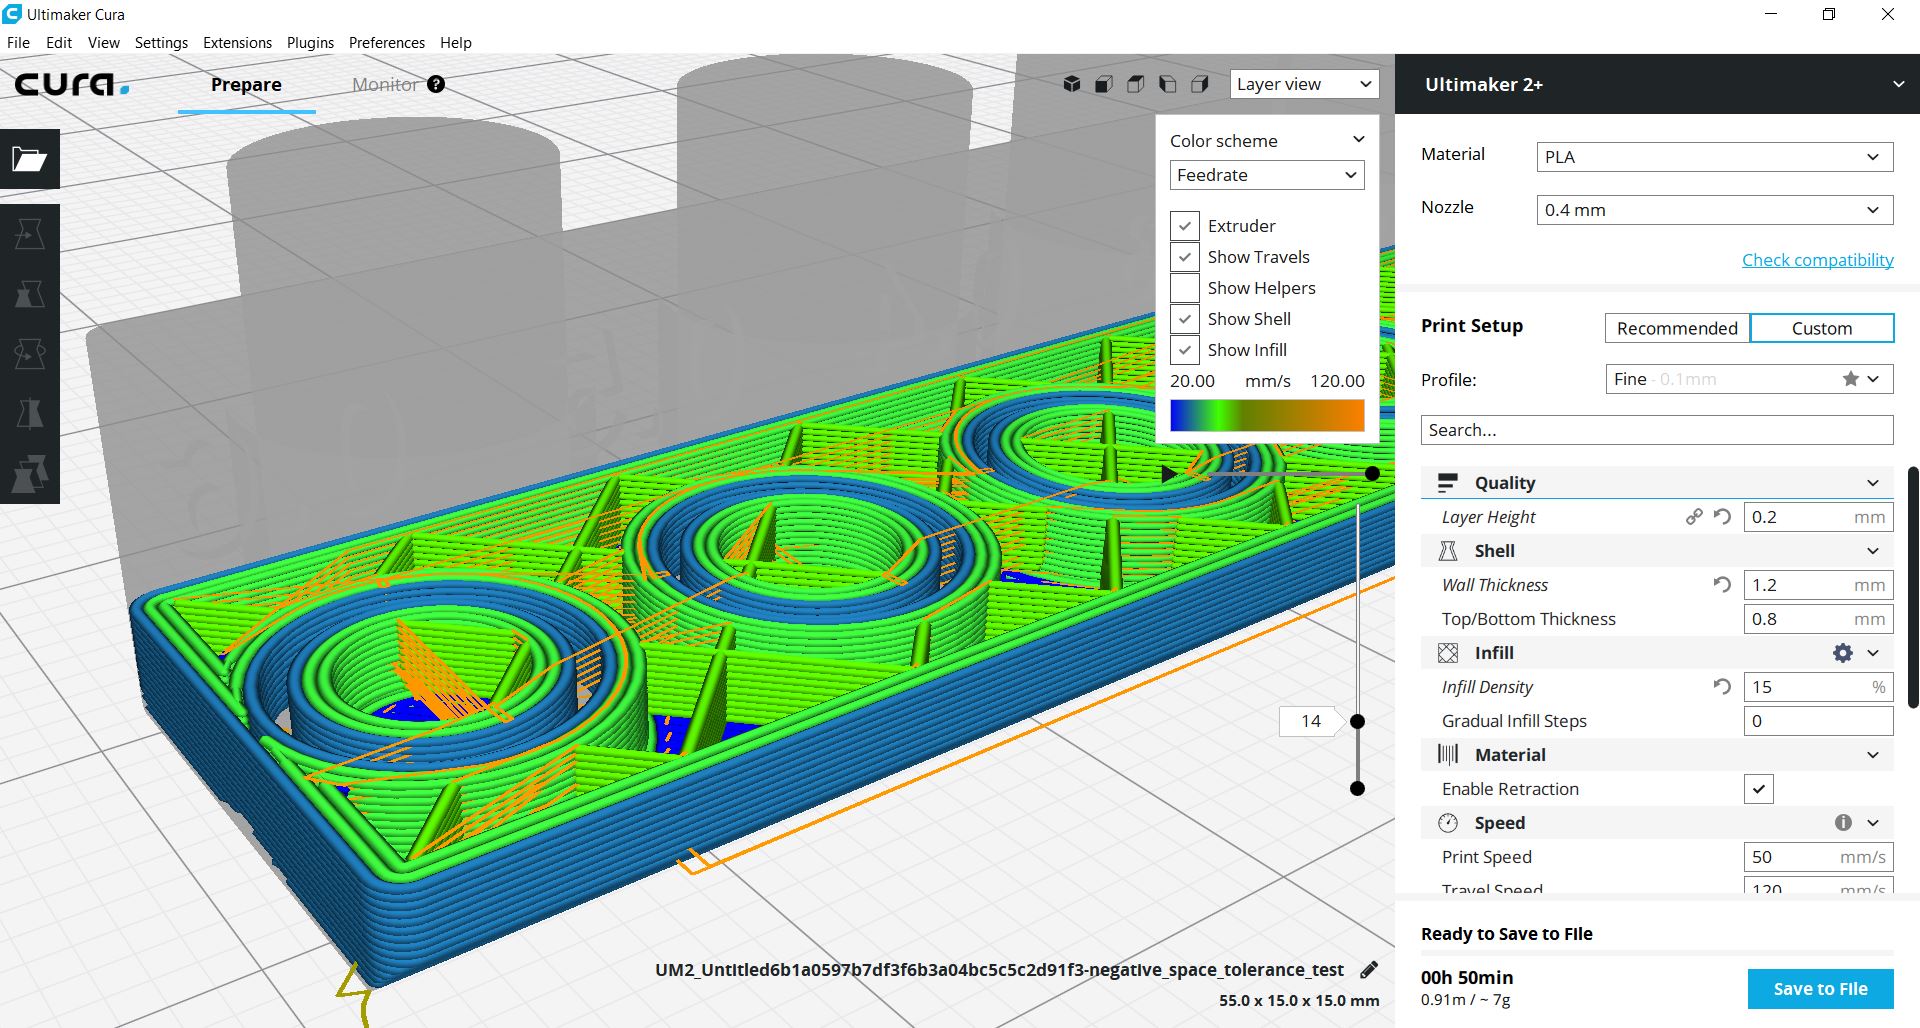Image resolution: width=1920 pixels, height=1028 pixels.
Task: Open the Feedrate color scheme dropdown
Action: point(1267,175)
